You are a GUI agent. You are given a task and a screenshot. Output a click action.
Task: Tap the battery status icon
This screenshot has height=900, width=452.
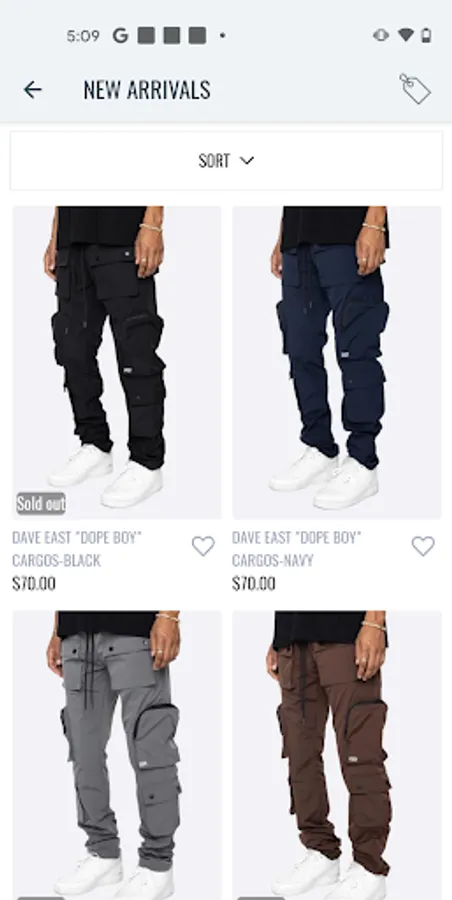coord(426,36)
